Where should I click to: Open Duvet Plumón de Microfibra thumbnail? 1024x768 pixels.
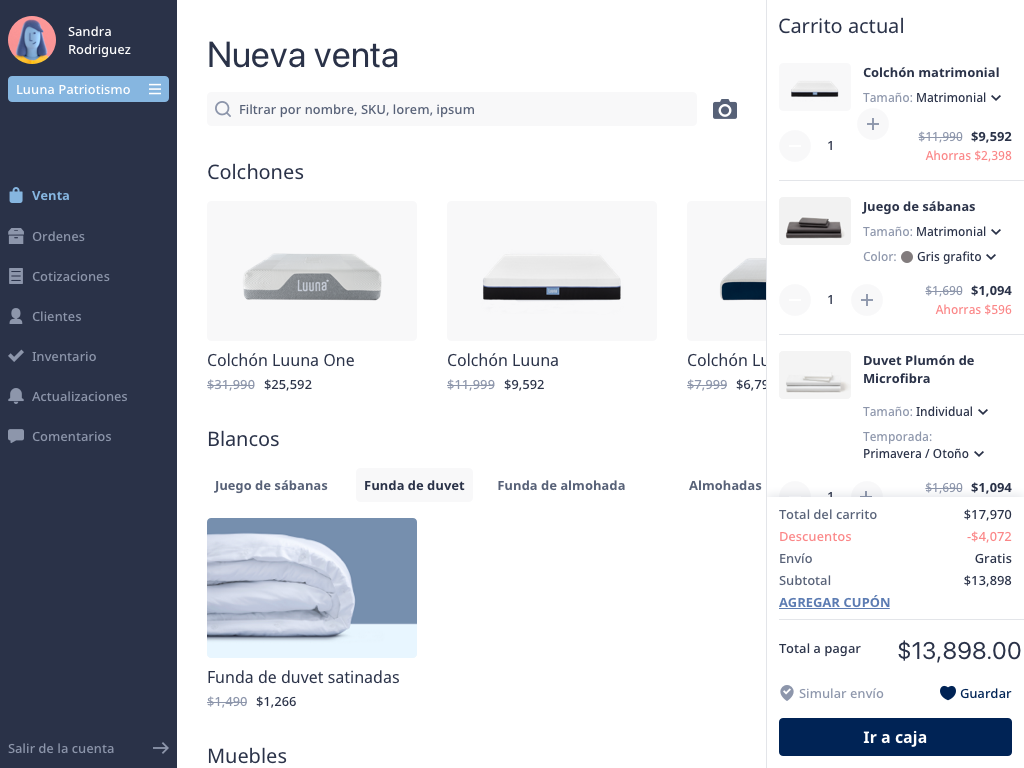[x=815, y=375]
